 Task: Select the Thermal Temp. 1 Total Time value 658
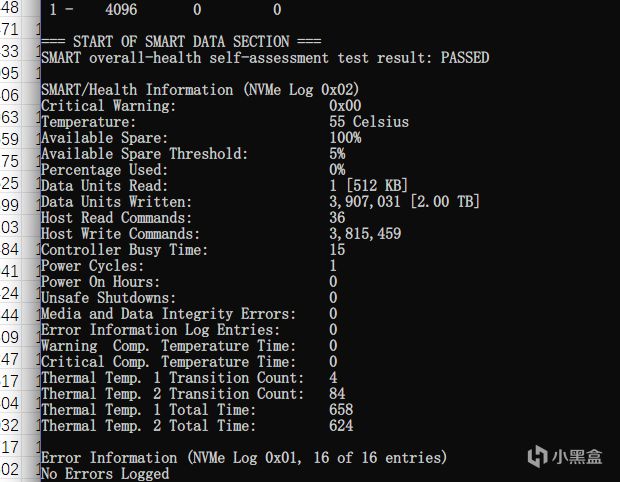pos(341,410)
